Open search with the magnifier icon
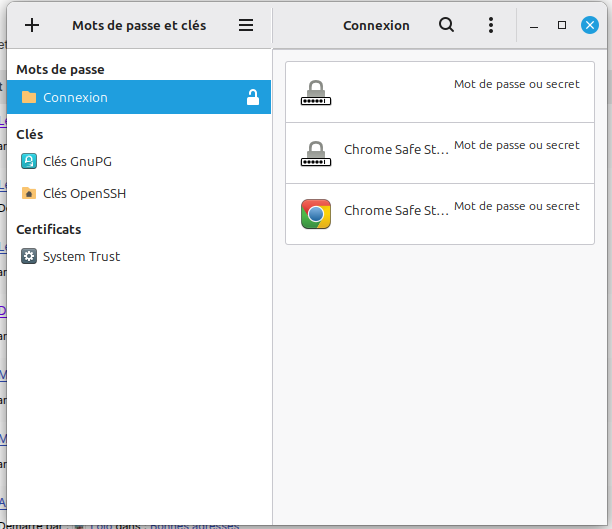The height and width of the screenshot is (529, 612). click(x=447, y=25)
